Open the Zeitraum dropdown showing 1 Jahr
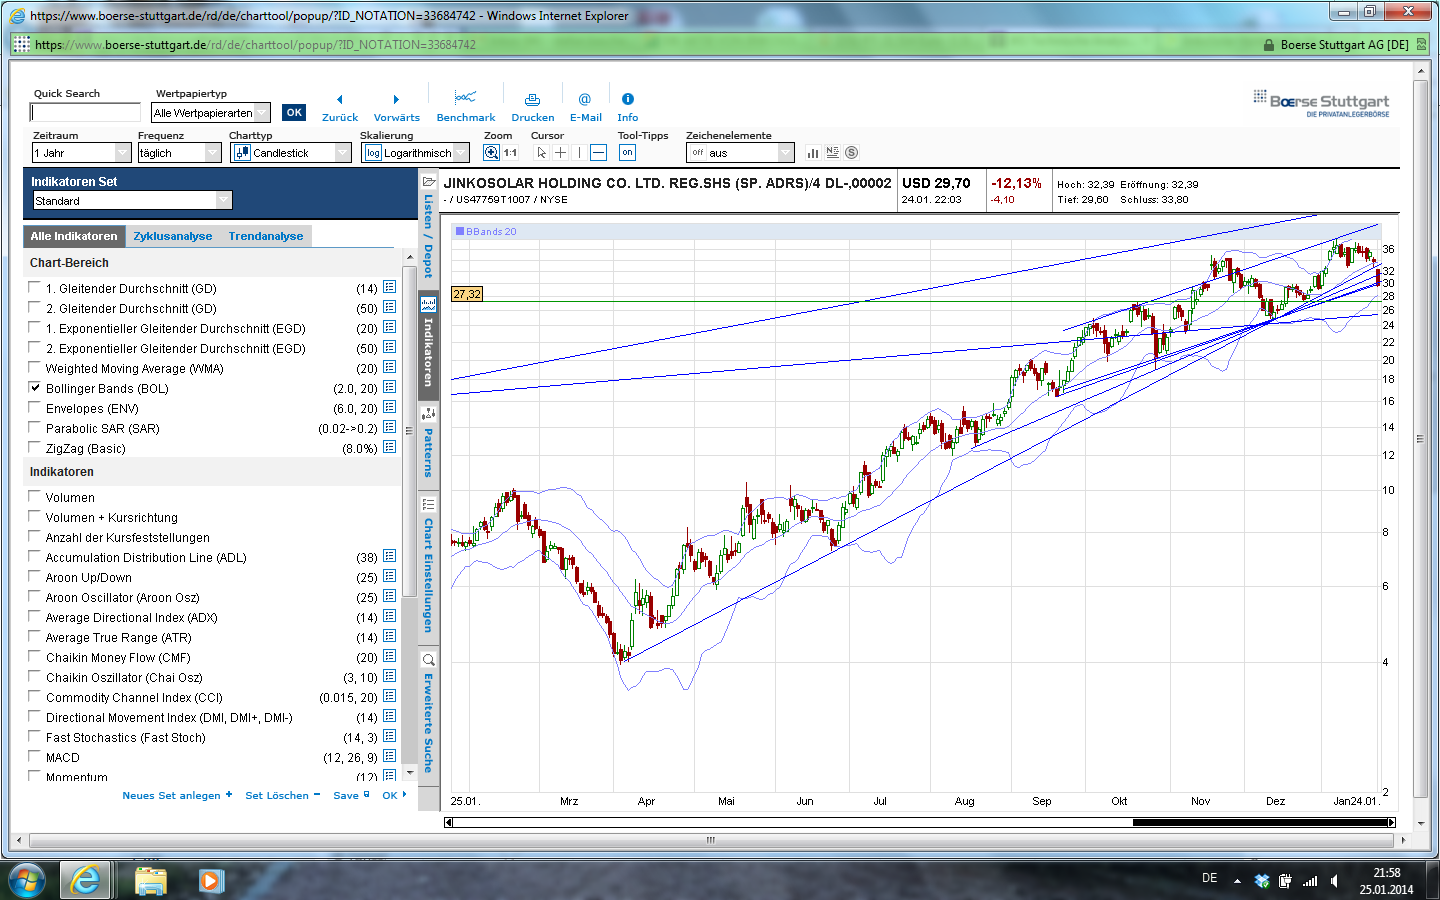The height and width of the screenshot is (900, 1440). tap(81, 153)
